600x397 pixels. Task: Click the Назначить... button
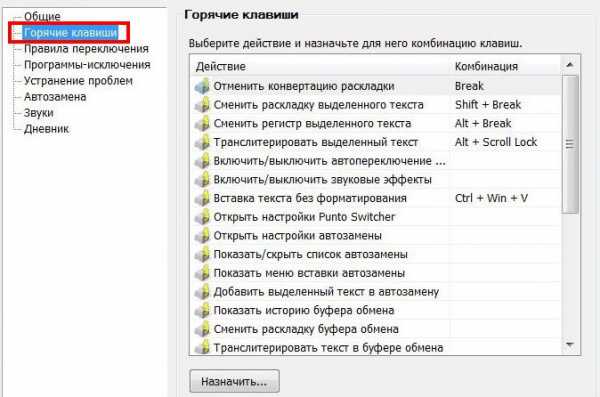[x=235, y=381]
